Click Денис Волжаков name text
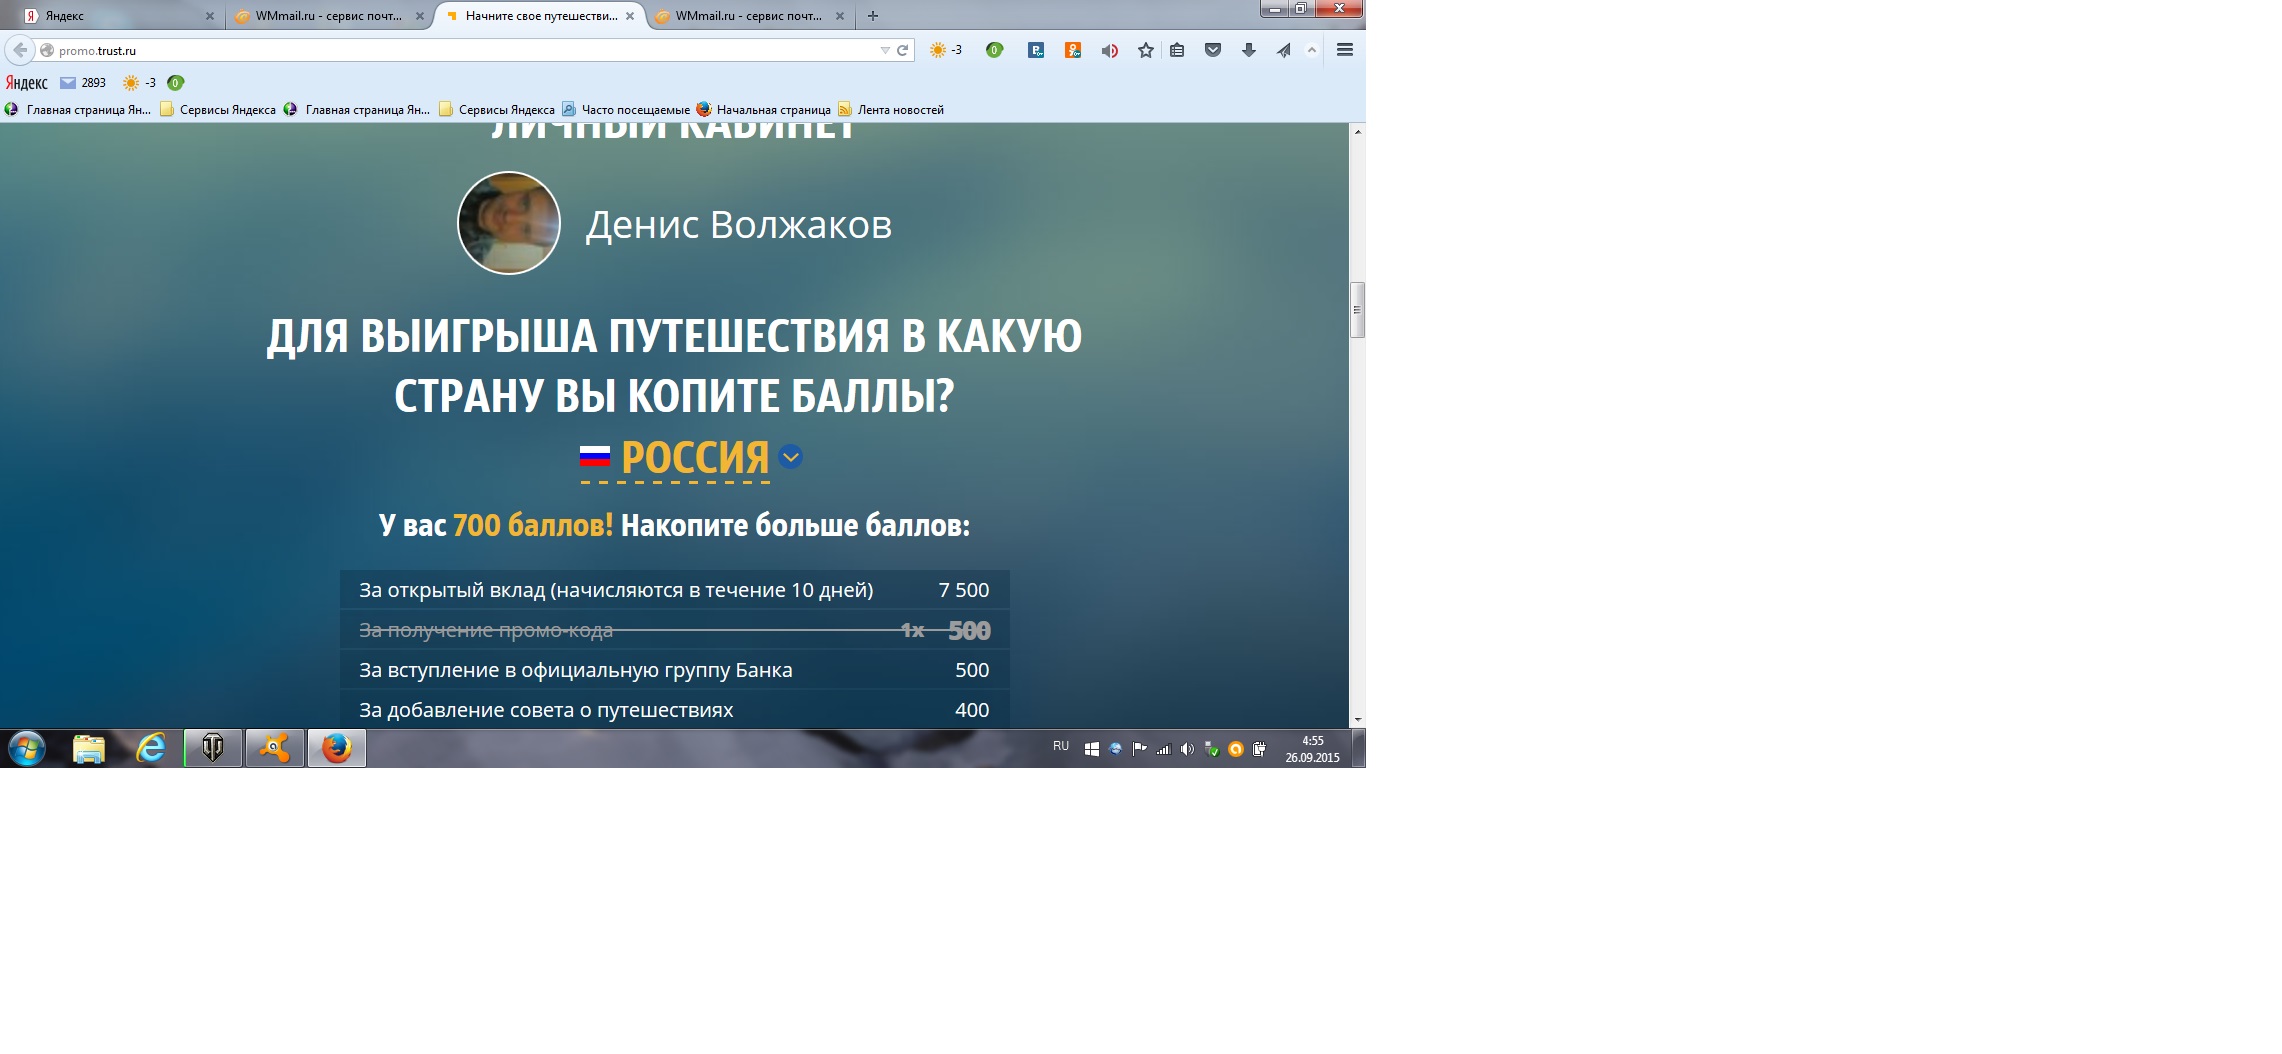The height and width of the screenshot is (1054, 2282). click(738, 225)
